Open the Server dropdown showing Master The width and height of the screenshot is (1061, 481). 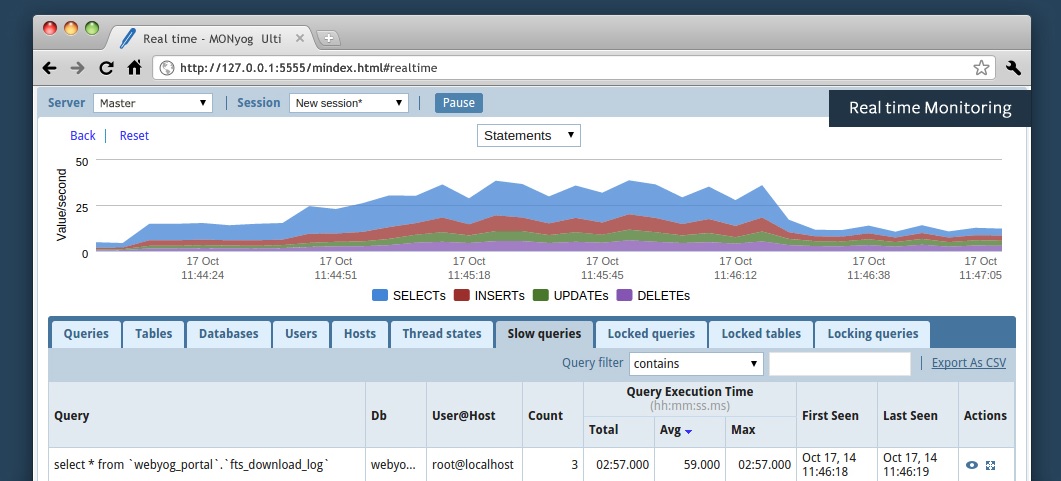coord(153,103)
